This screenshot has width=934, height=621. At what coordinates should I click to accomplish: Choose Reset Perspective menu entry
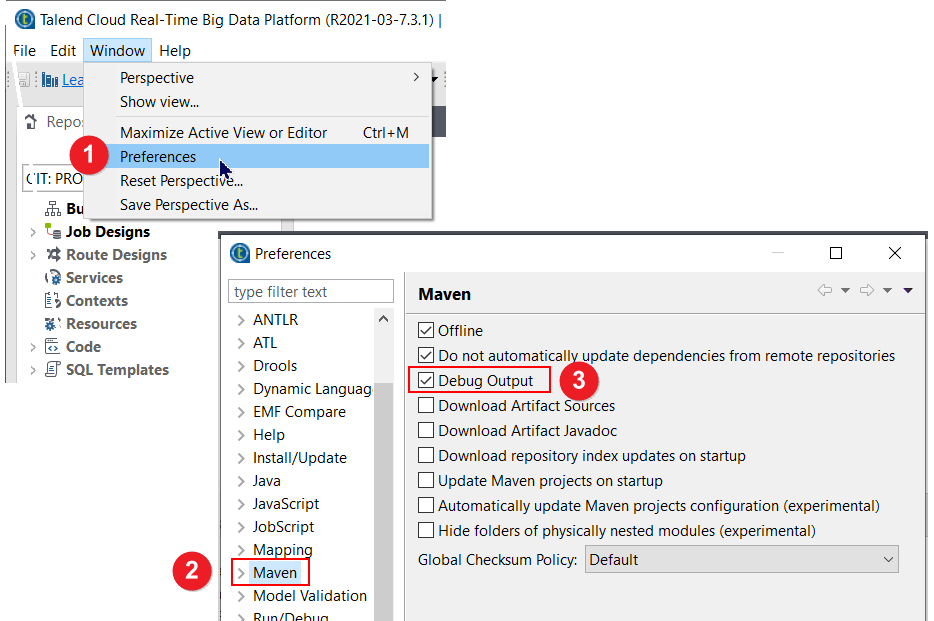tap(181, 181)
